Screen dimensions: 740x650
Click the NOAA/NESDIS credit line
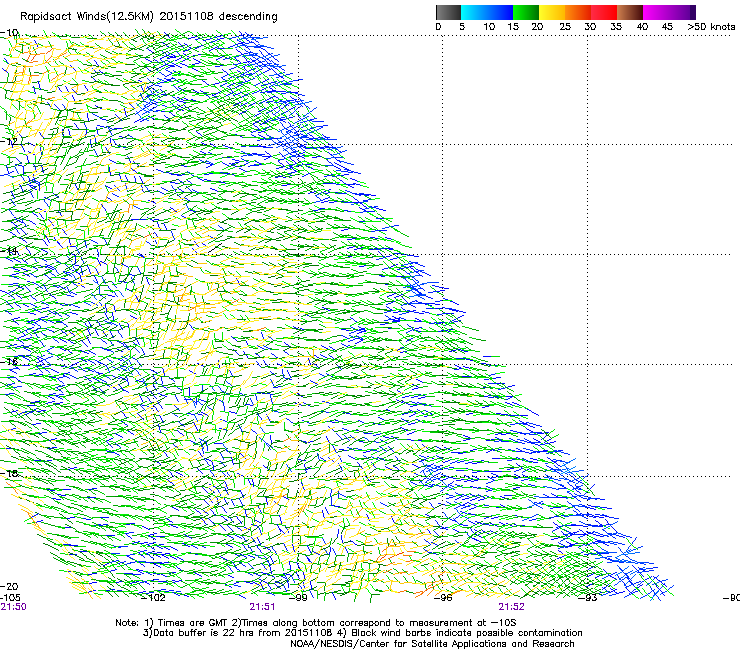coord(432,644)
